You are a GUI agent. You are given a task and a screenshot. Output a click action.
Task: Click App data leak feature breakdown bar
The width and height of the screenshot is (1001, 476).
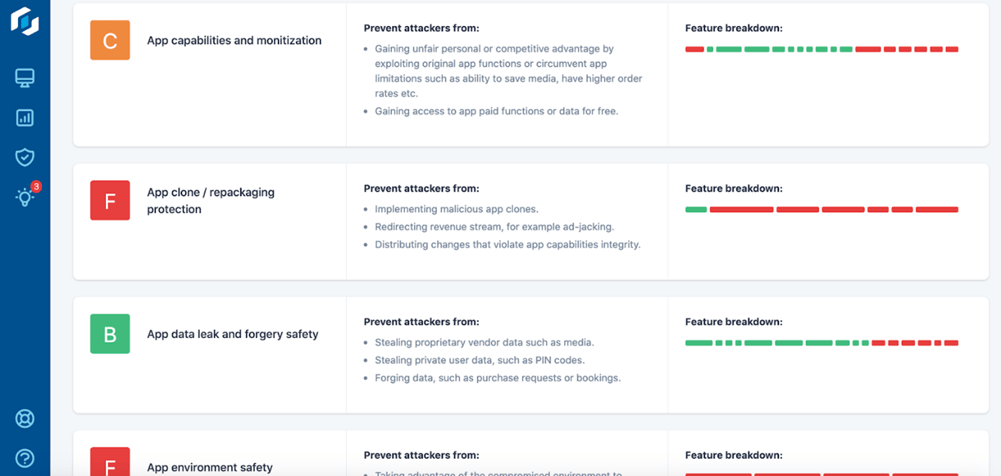[x=822, y=343]
